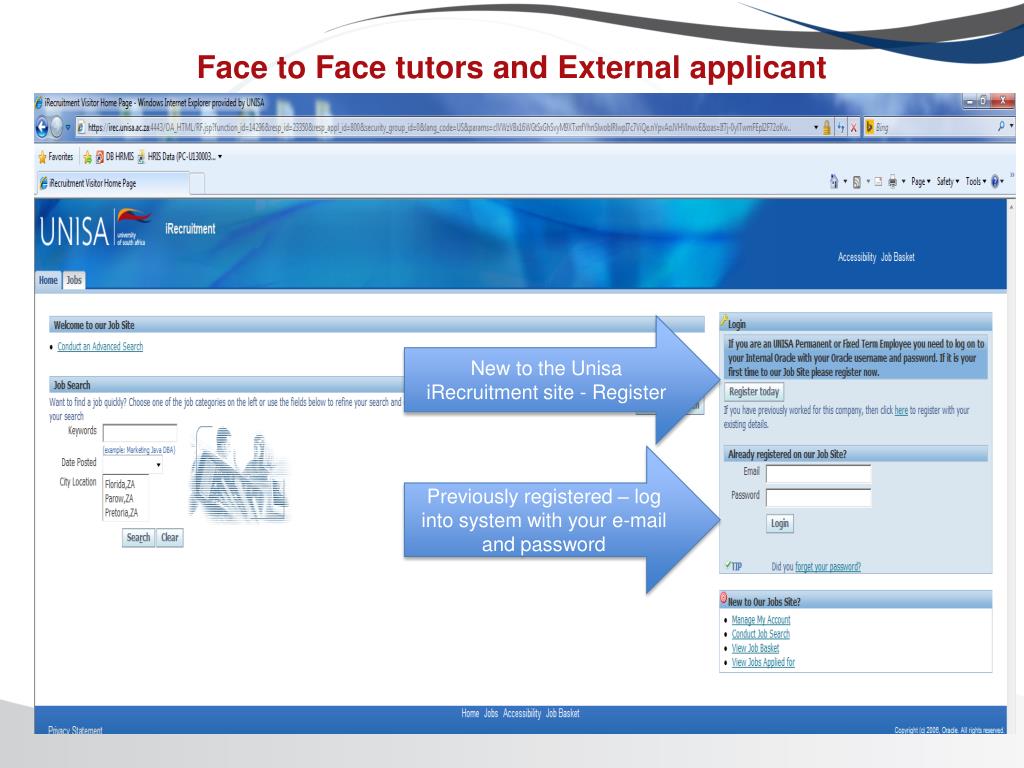The image size is (1024, 768).
Task: Open the DB HRMIS favorite link
Action: coord(115,157)
